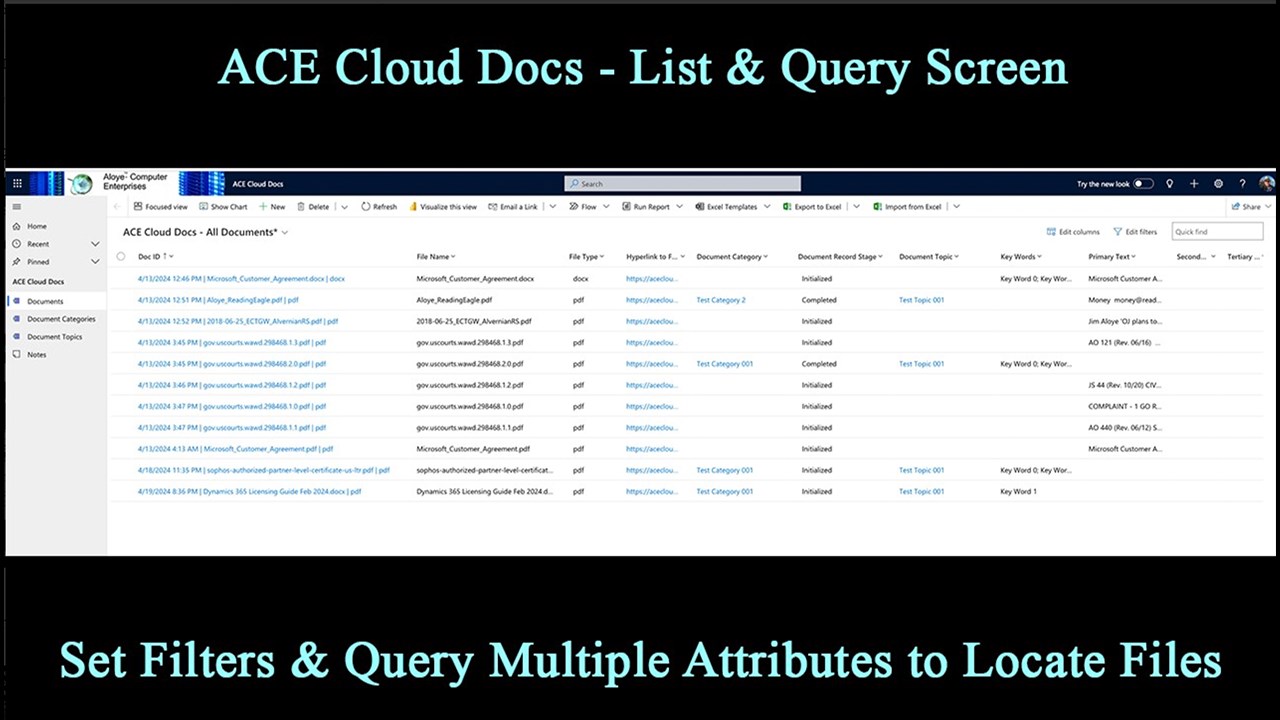Open the All Documents view selector
Viewport: 1280px width, 720px height.
pyautogui.click(x=205, y=232)
